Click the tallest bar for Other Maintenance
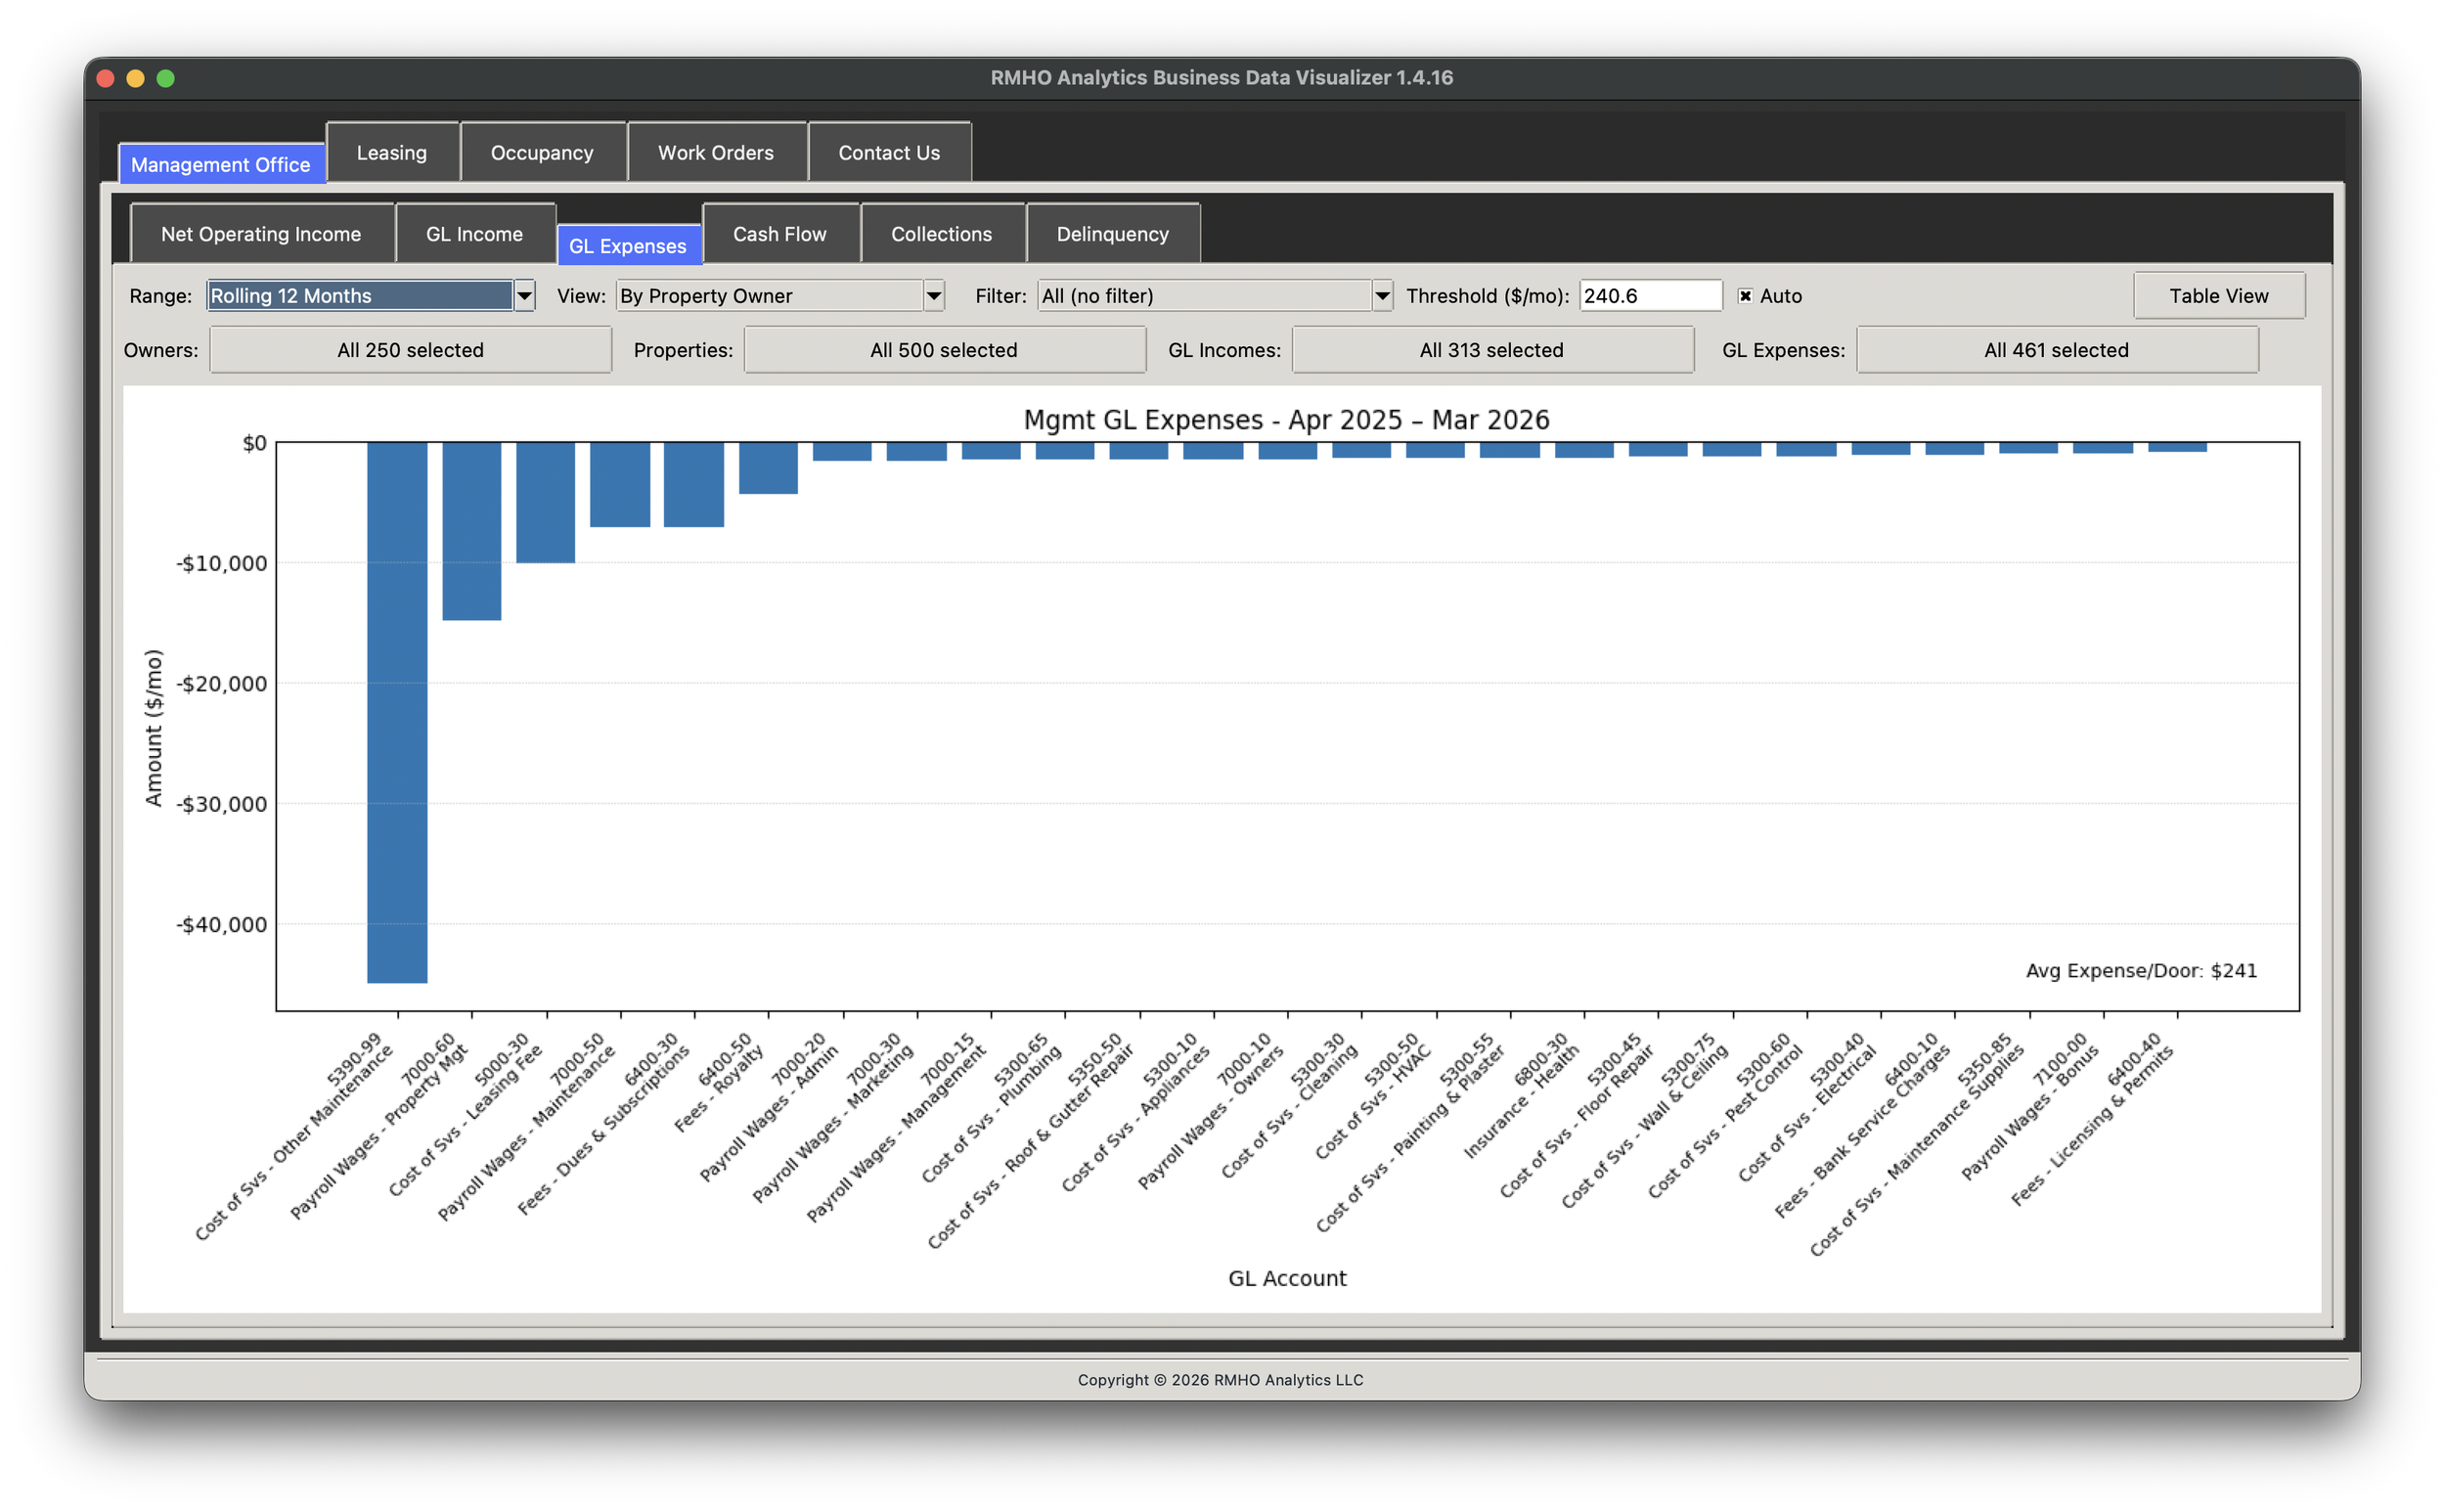 pos(397,712)
